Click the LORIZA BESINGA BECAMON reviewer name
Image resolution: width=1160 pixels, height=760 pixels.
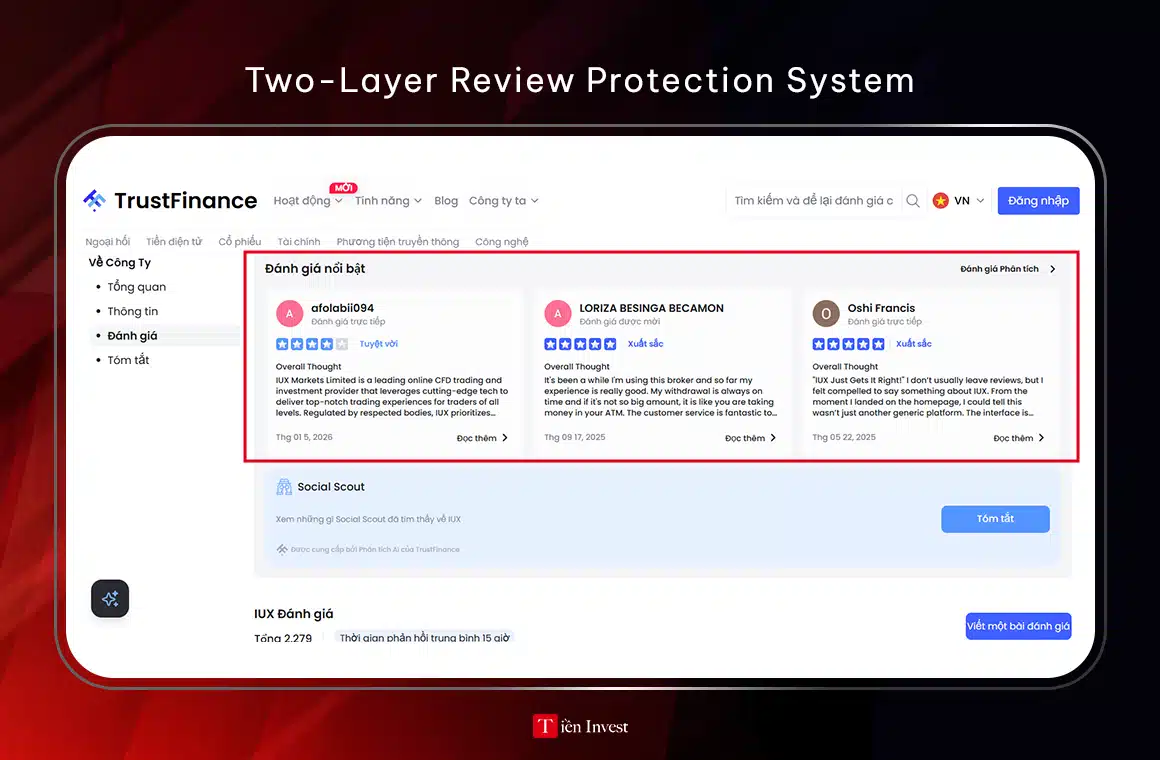pos(651,308)
